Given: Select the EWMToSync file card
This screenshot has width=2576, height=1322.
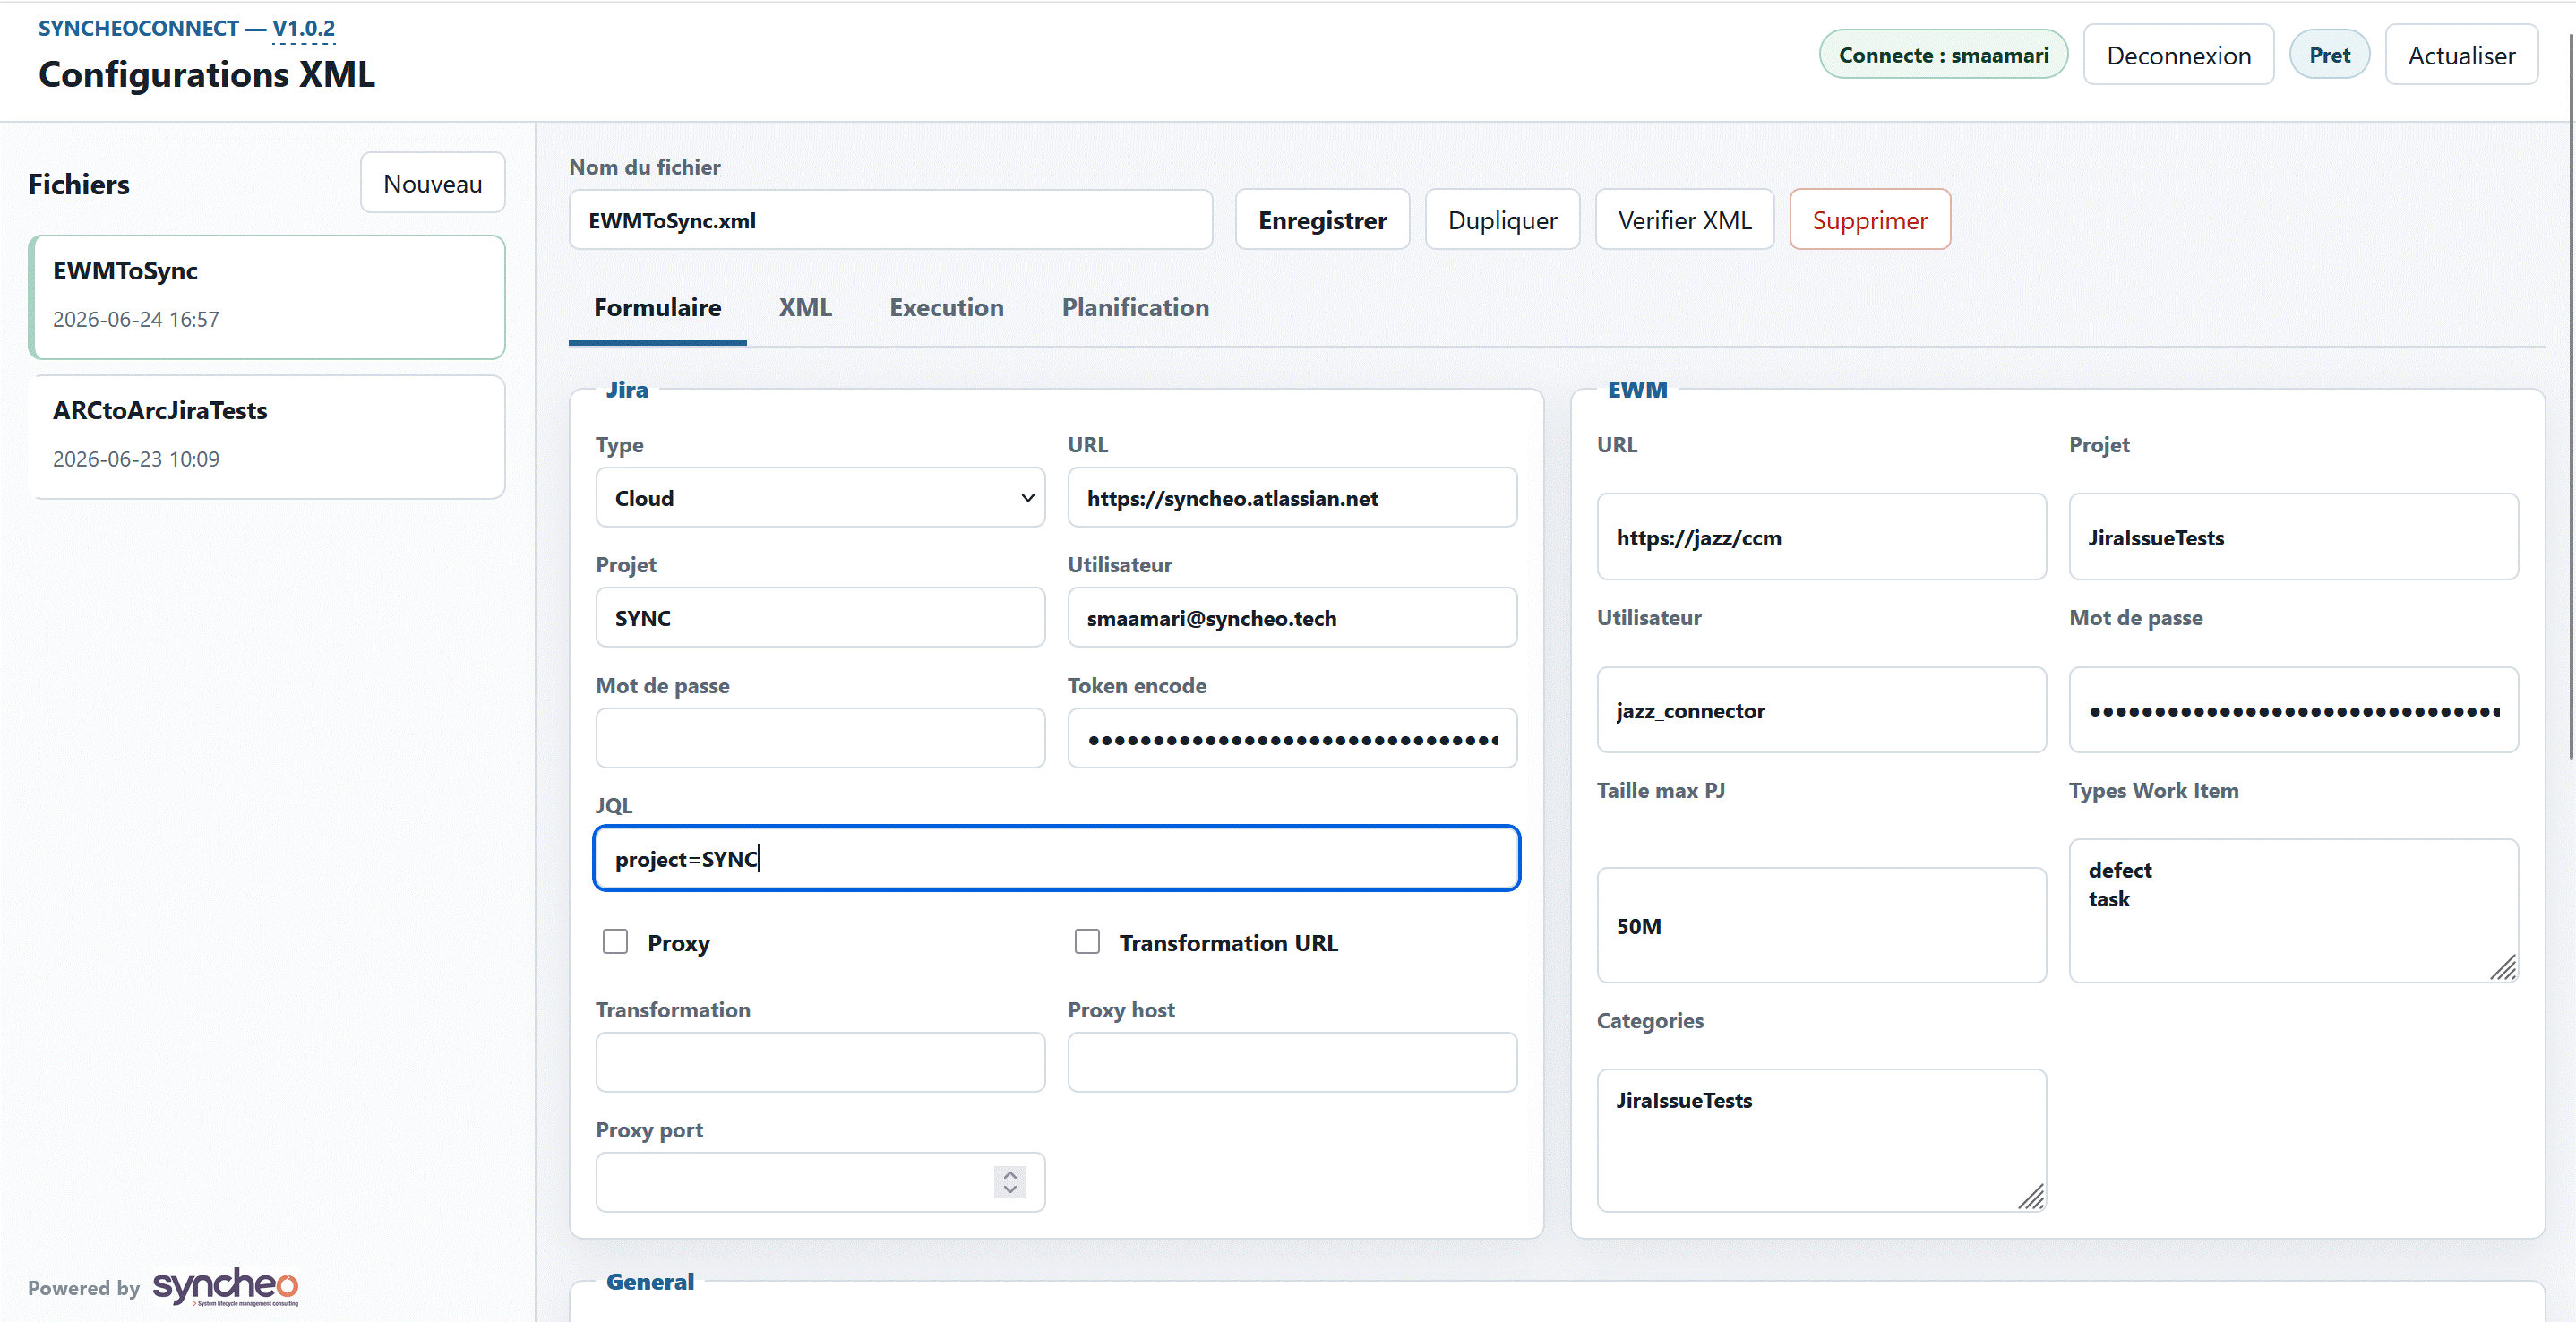Looking at the screenshot, I should point(267,297).
